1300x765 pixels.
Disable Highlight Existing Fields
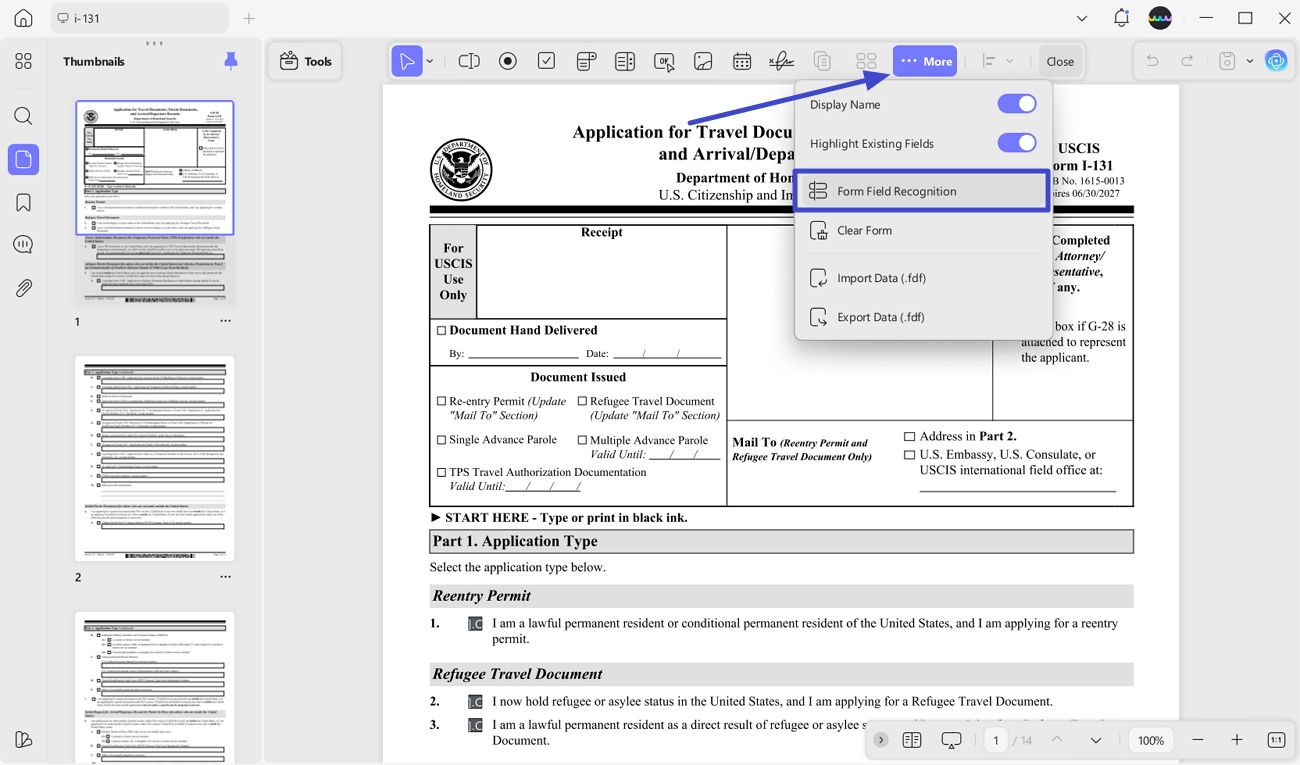pyautogui.click(x=1016, y=142)
